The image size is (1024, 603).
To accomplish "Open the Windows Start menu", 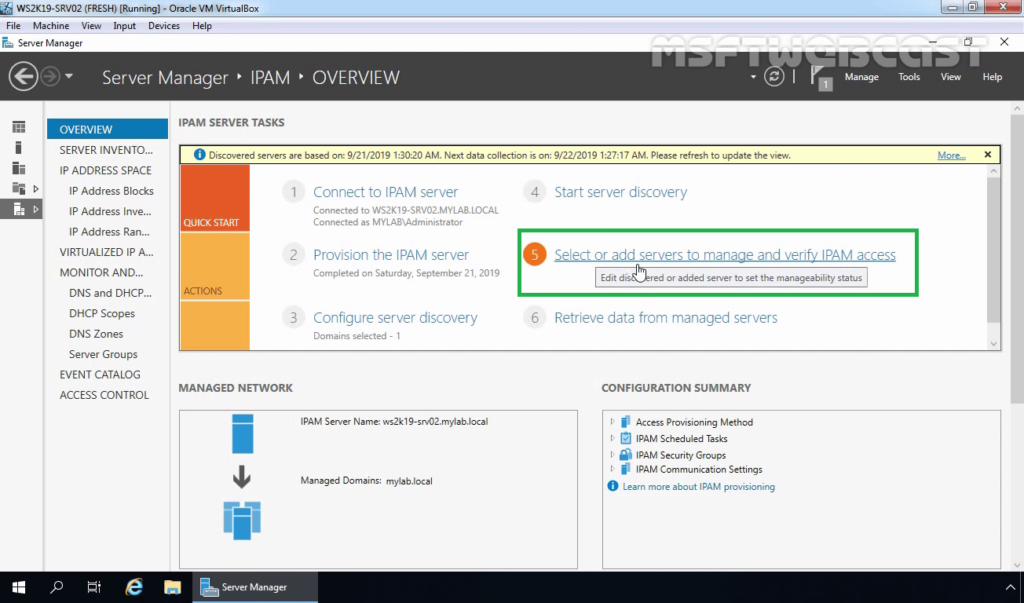I will coord(18,587).
